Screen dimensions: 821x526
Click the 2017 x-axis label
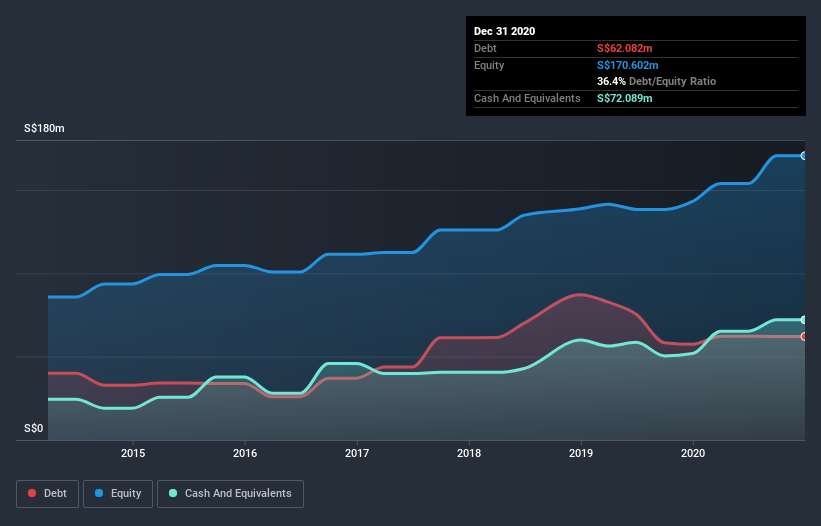click(x=357, y=453)
